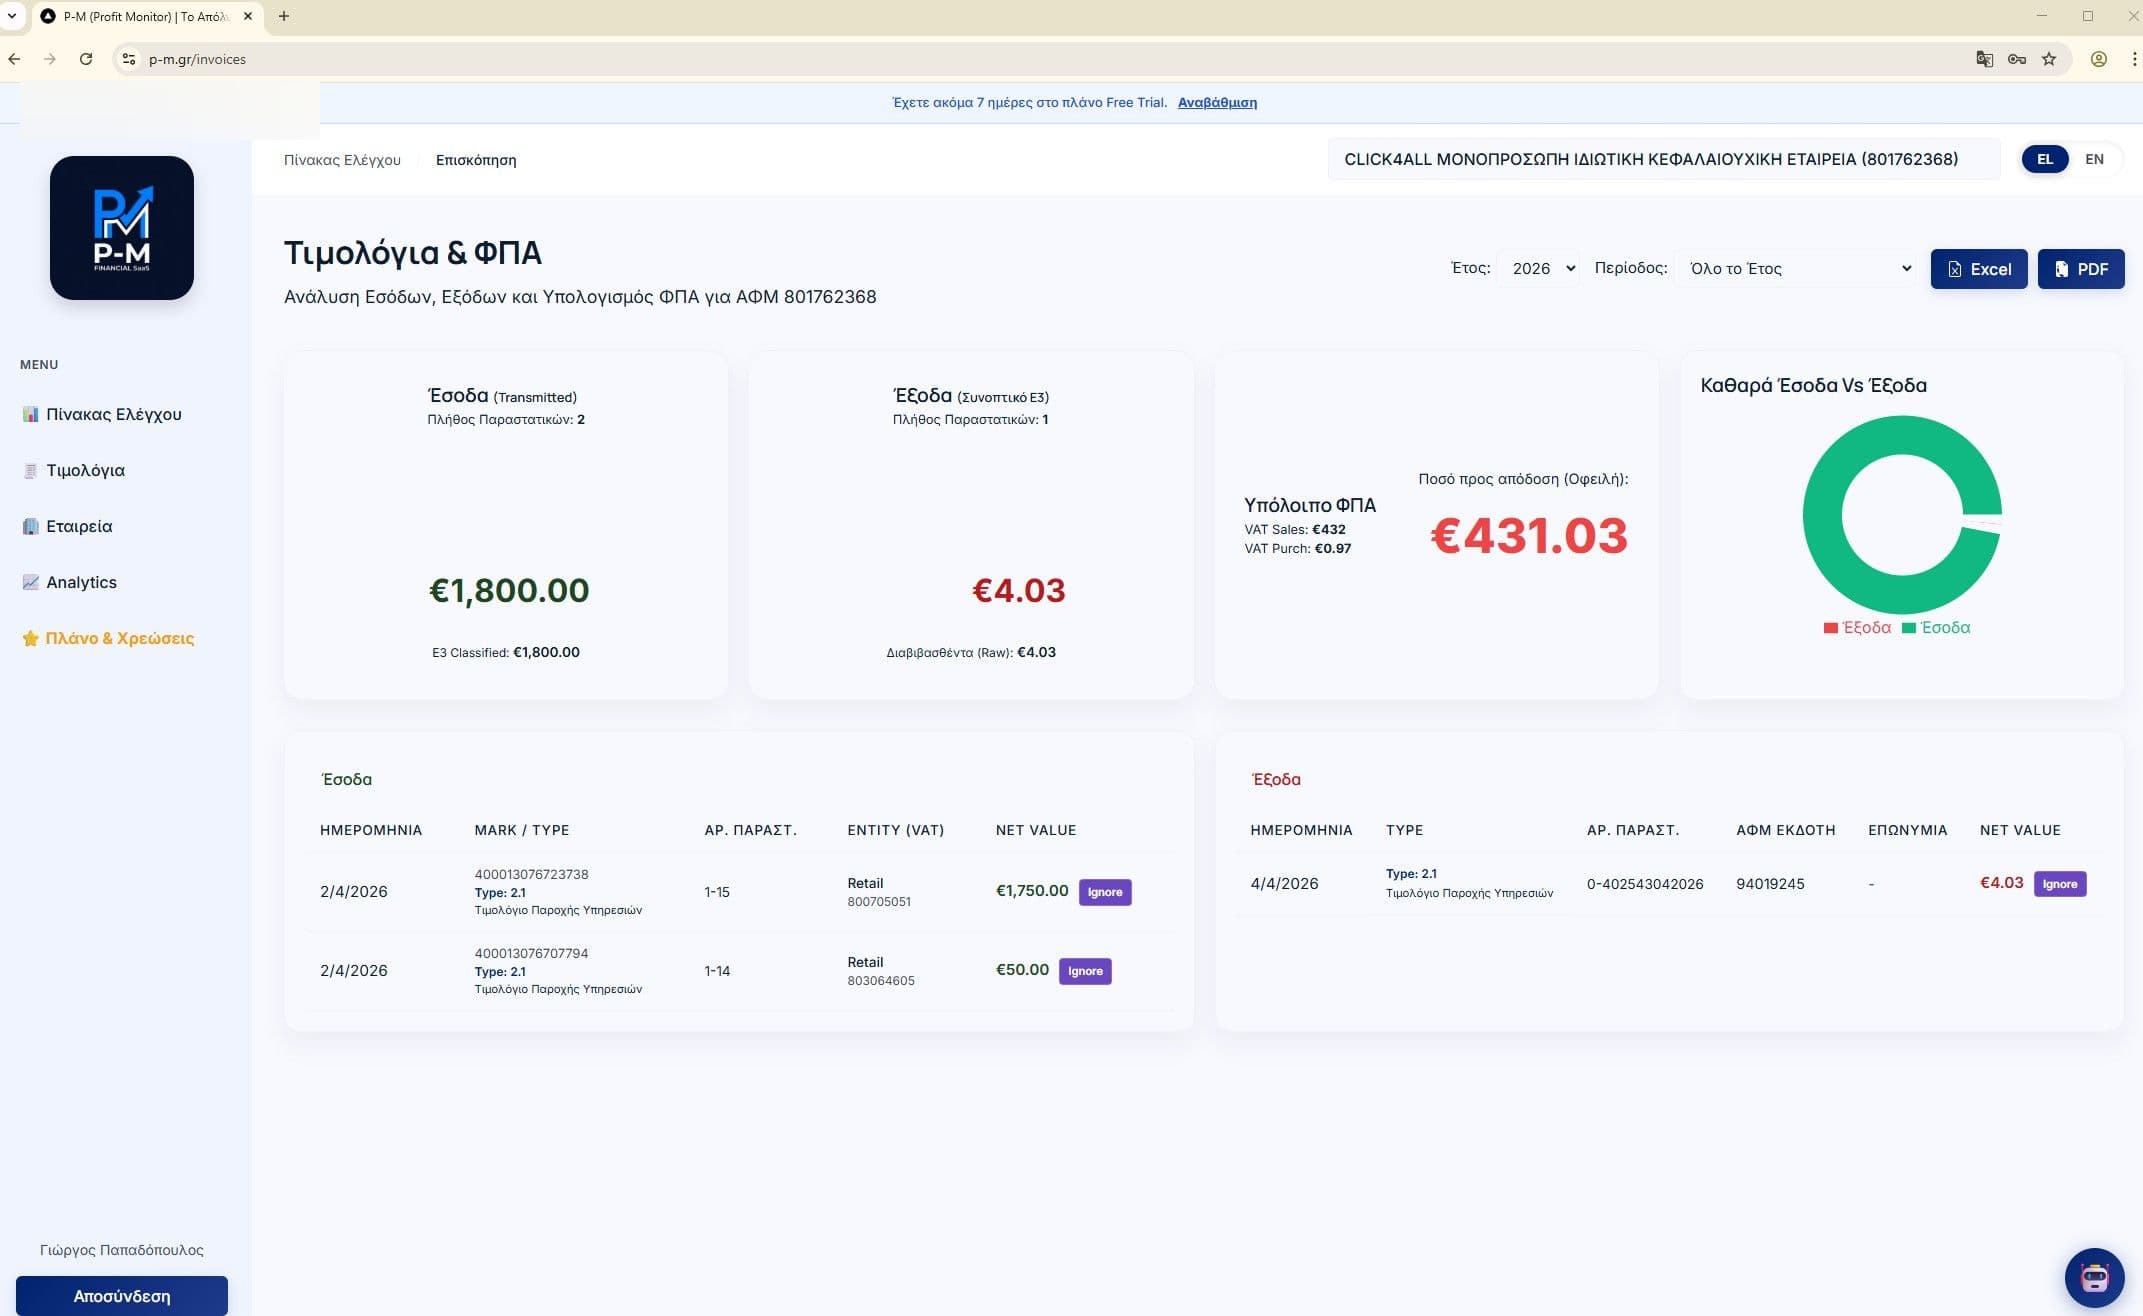Open the tab search dropdown arrow
The height and width of the screenshot is (1316, 2143).
12,16
